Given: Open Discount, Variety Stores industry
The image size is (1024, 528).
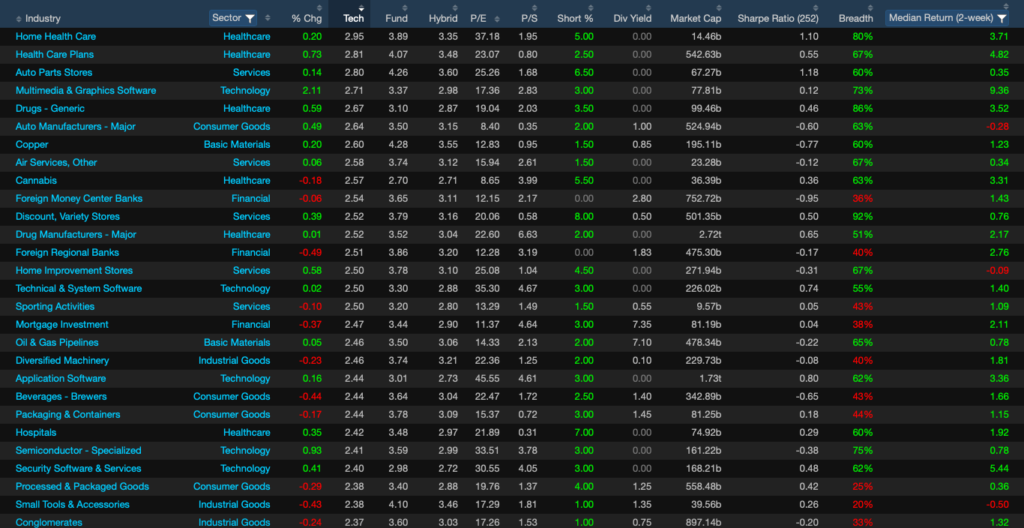Looking at the screenshot, I should (x=67, y=216).
